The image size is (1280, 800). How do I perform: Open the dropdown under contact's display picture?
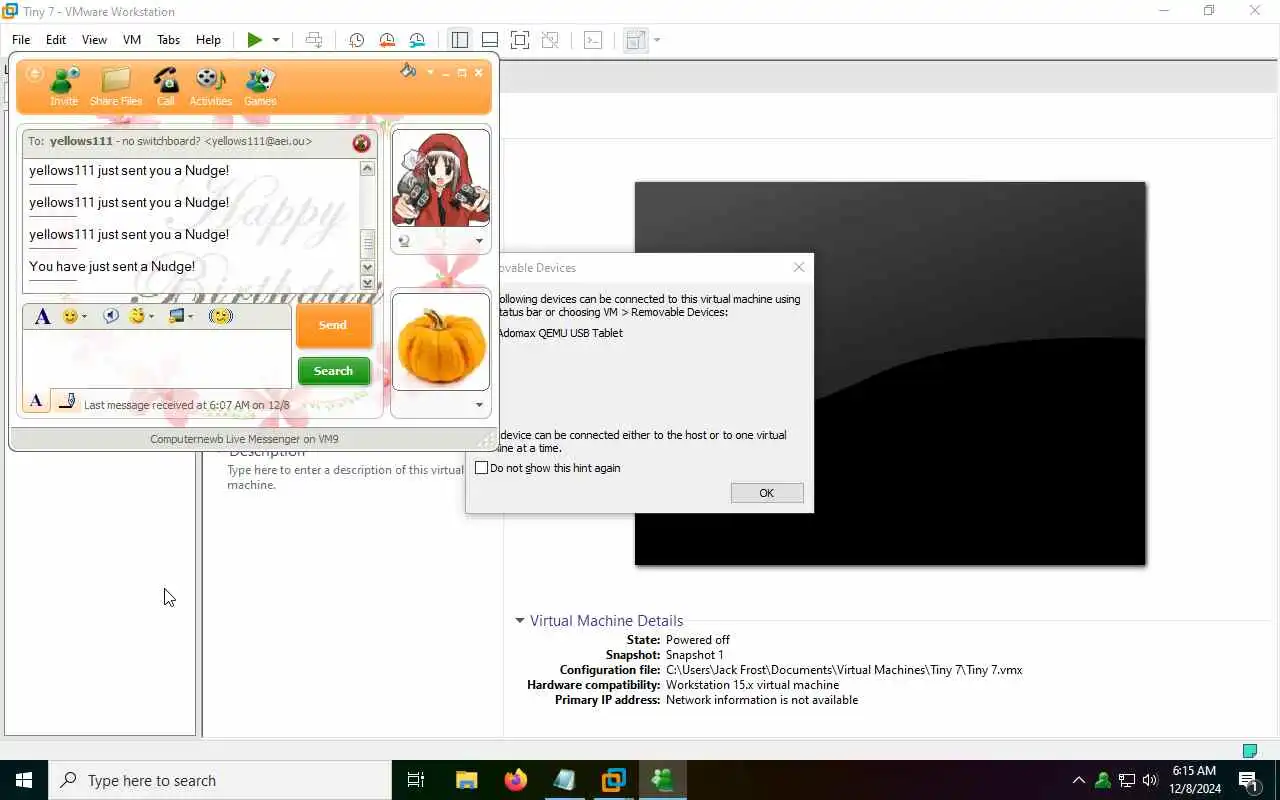tap(479, 241)
